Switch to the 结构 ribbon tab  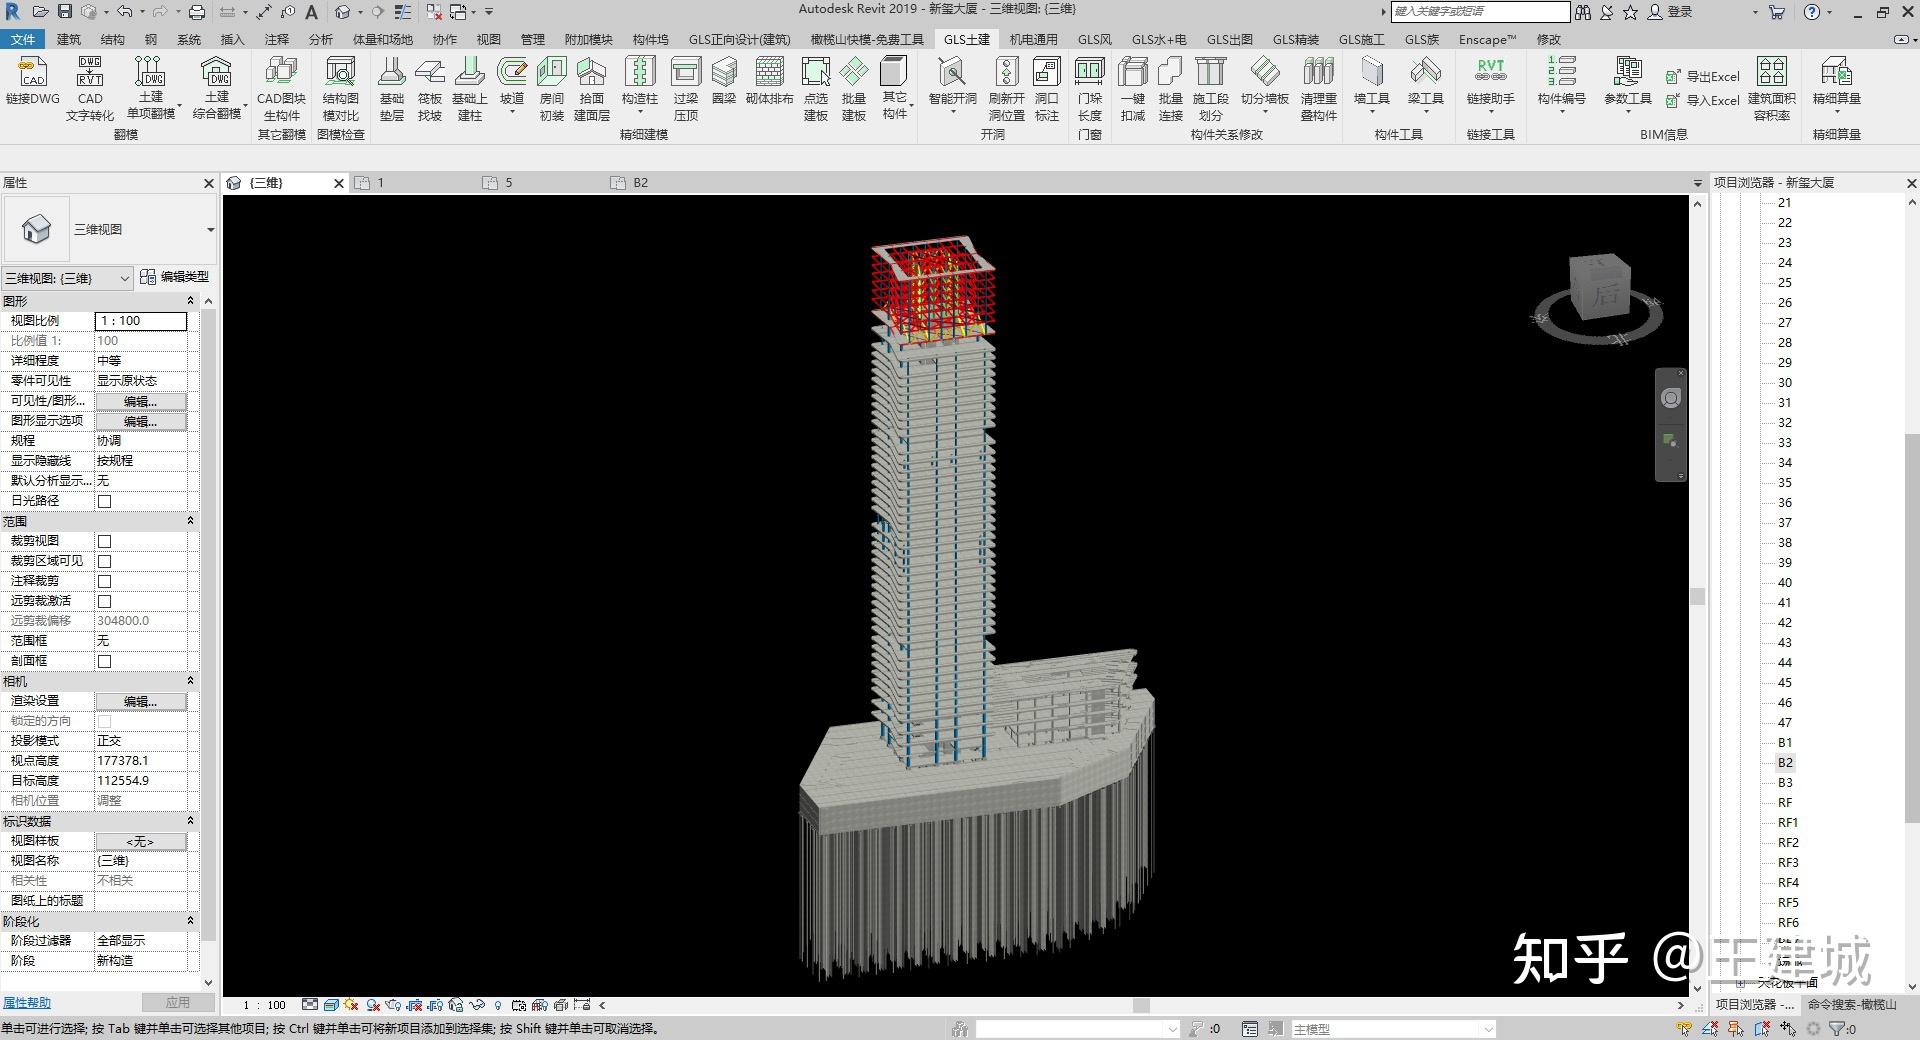tap(112, 40)
